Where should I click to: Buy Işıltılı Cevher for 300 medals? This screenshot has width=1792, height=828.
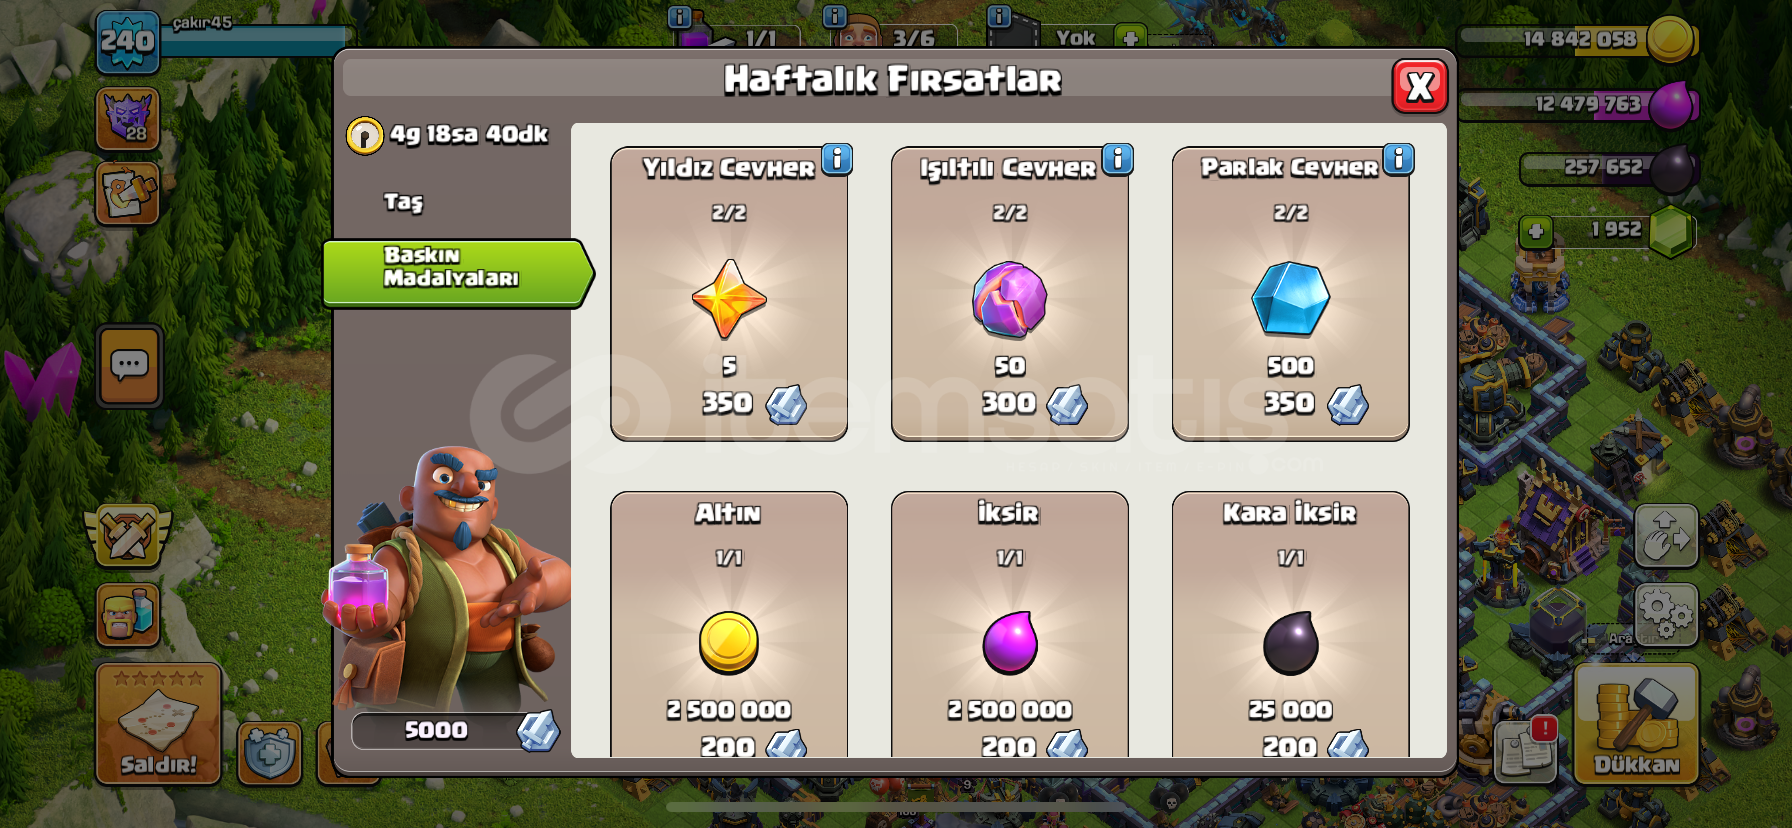coord(1010,294)
